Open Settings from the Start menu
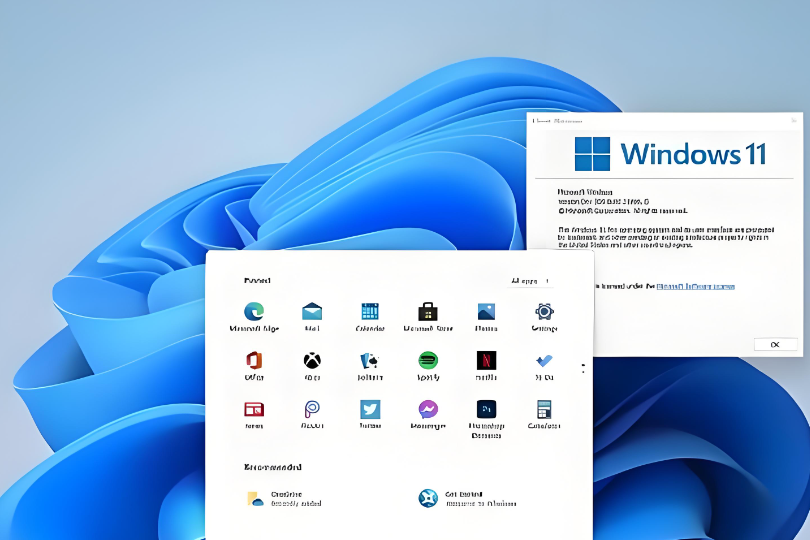This screenshot has width=810, height=540. pyautogui.click(x=544, y=317)
